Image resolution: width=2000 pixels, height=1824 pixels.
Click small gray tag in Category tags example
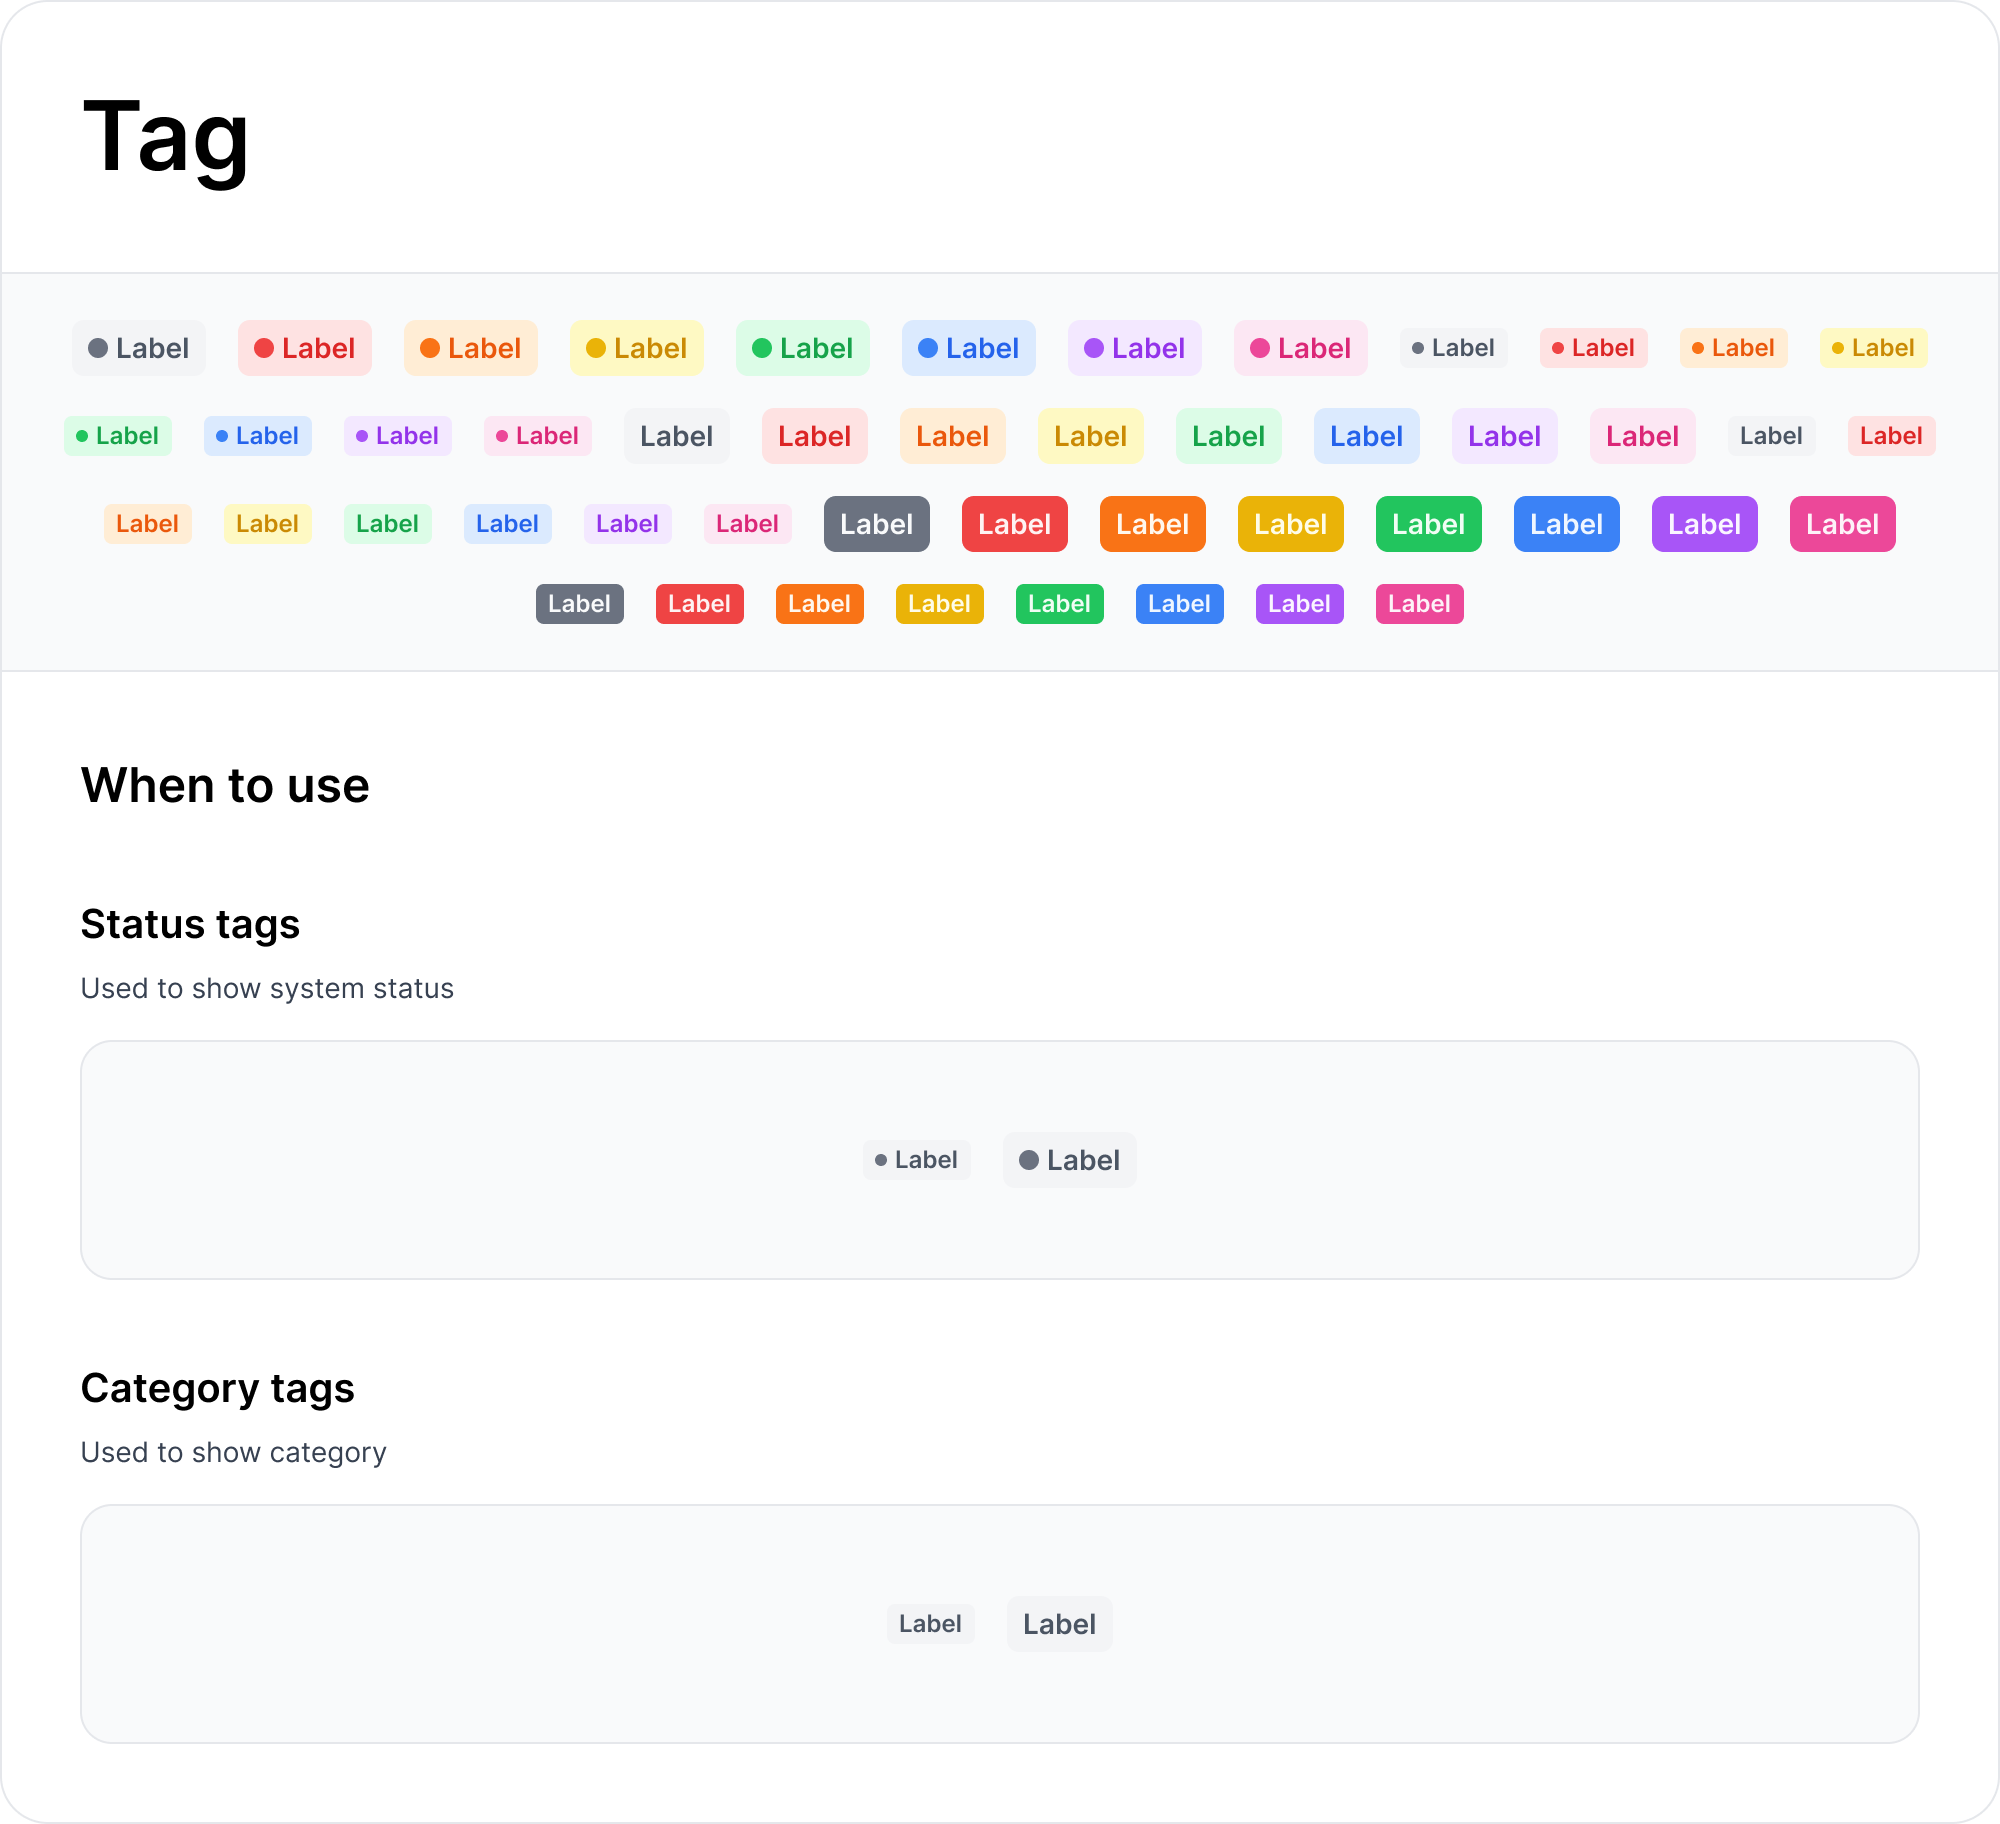(931, 1624)
